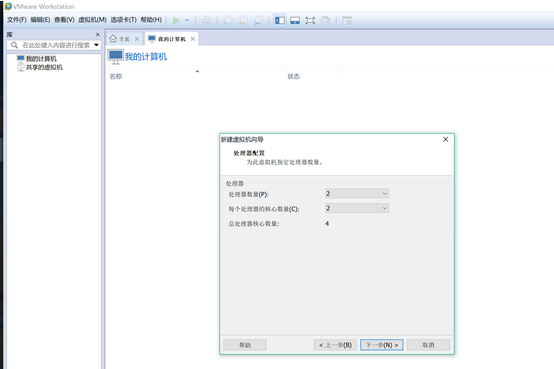Toggle the thumbnail bar view icon
This screenshot has width=554, height=369.
pos(295,20)
